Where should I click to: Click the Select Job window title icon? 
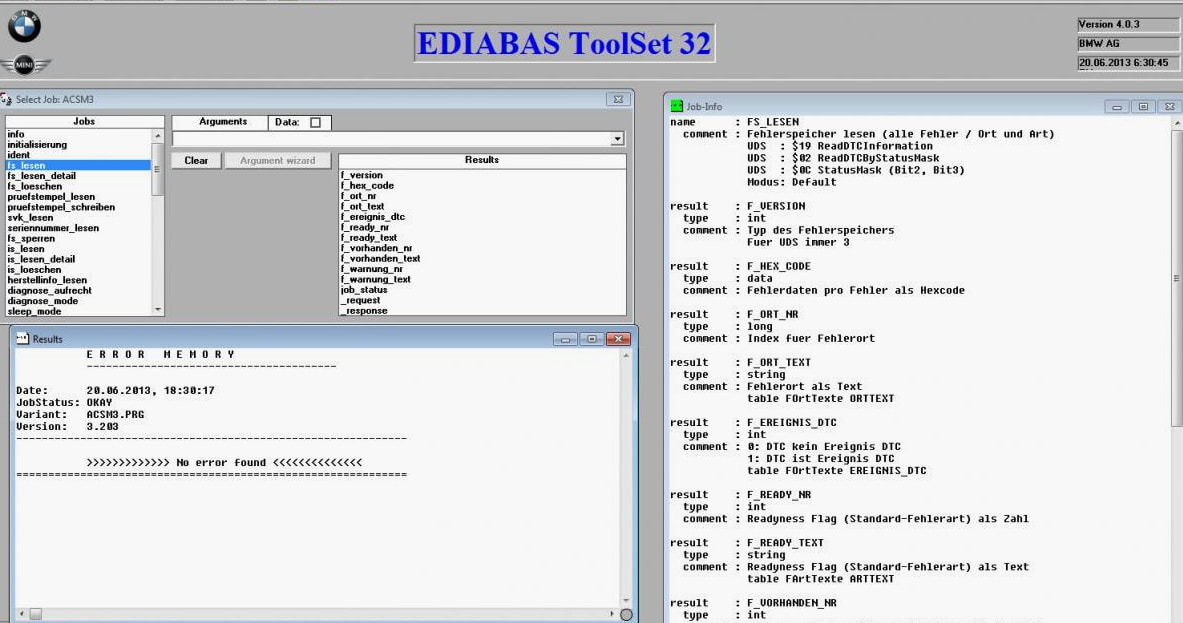[x=6, y=99]
